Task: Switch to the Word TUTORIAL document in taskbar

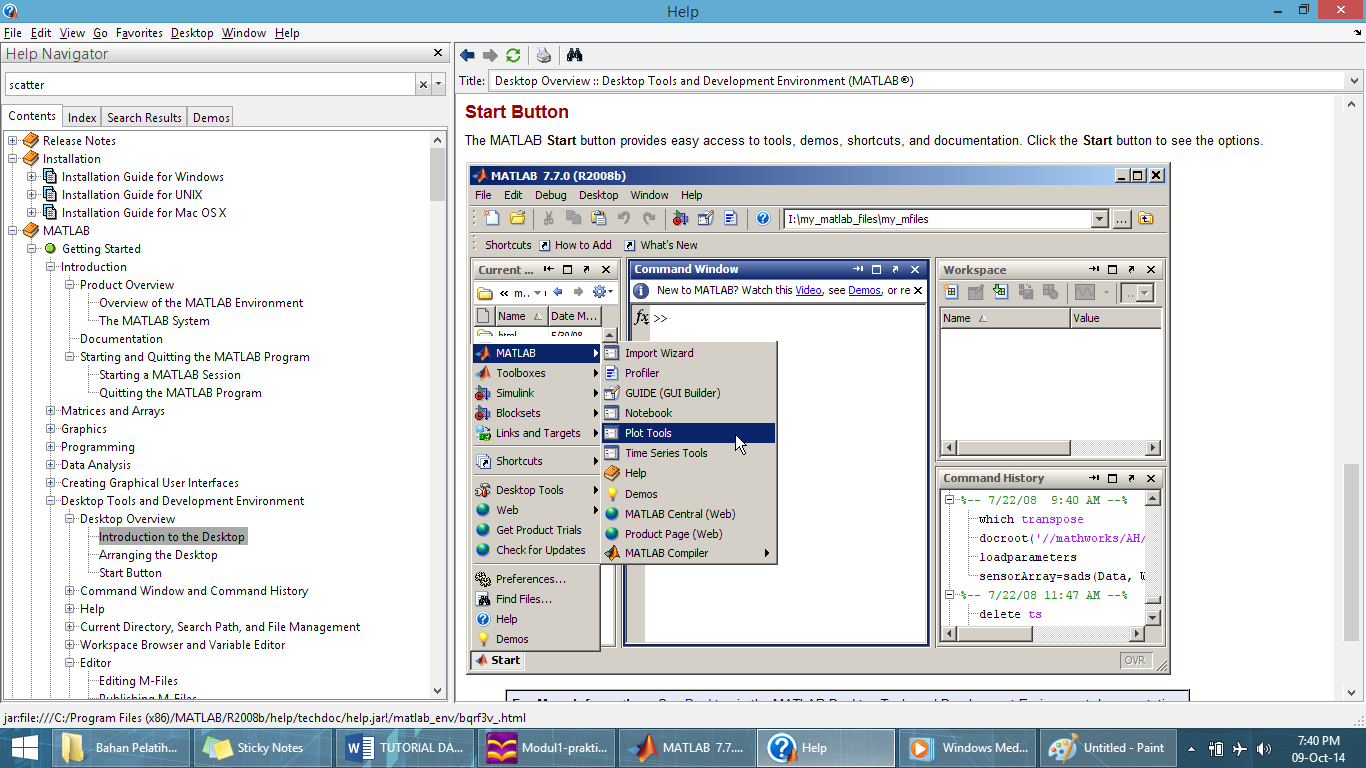Action: (405, 748)
